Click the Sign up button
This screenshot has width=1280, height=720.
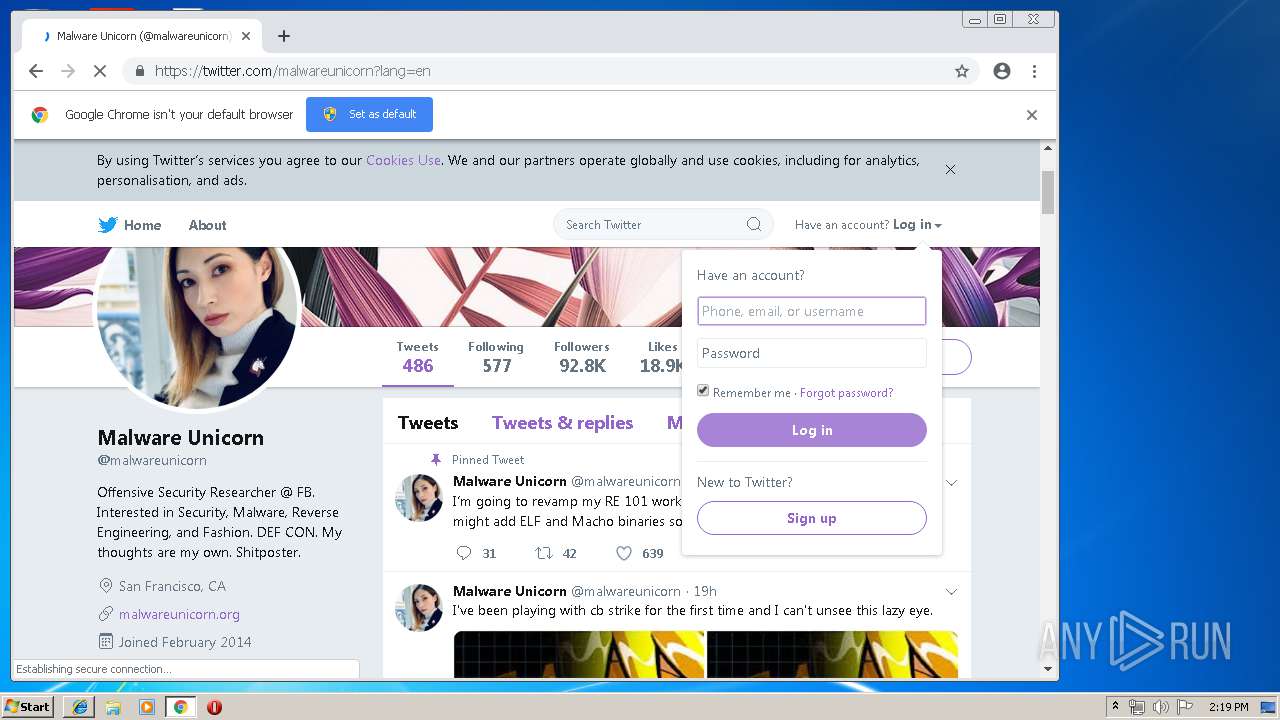(x=811, y=518)
